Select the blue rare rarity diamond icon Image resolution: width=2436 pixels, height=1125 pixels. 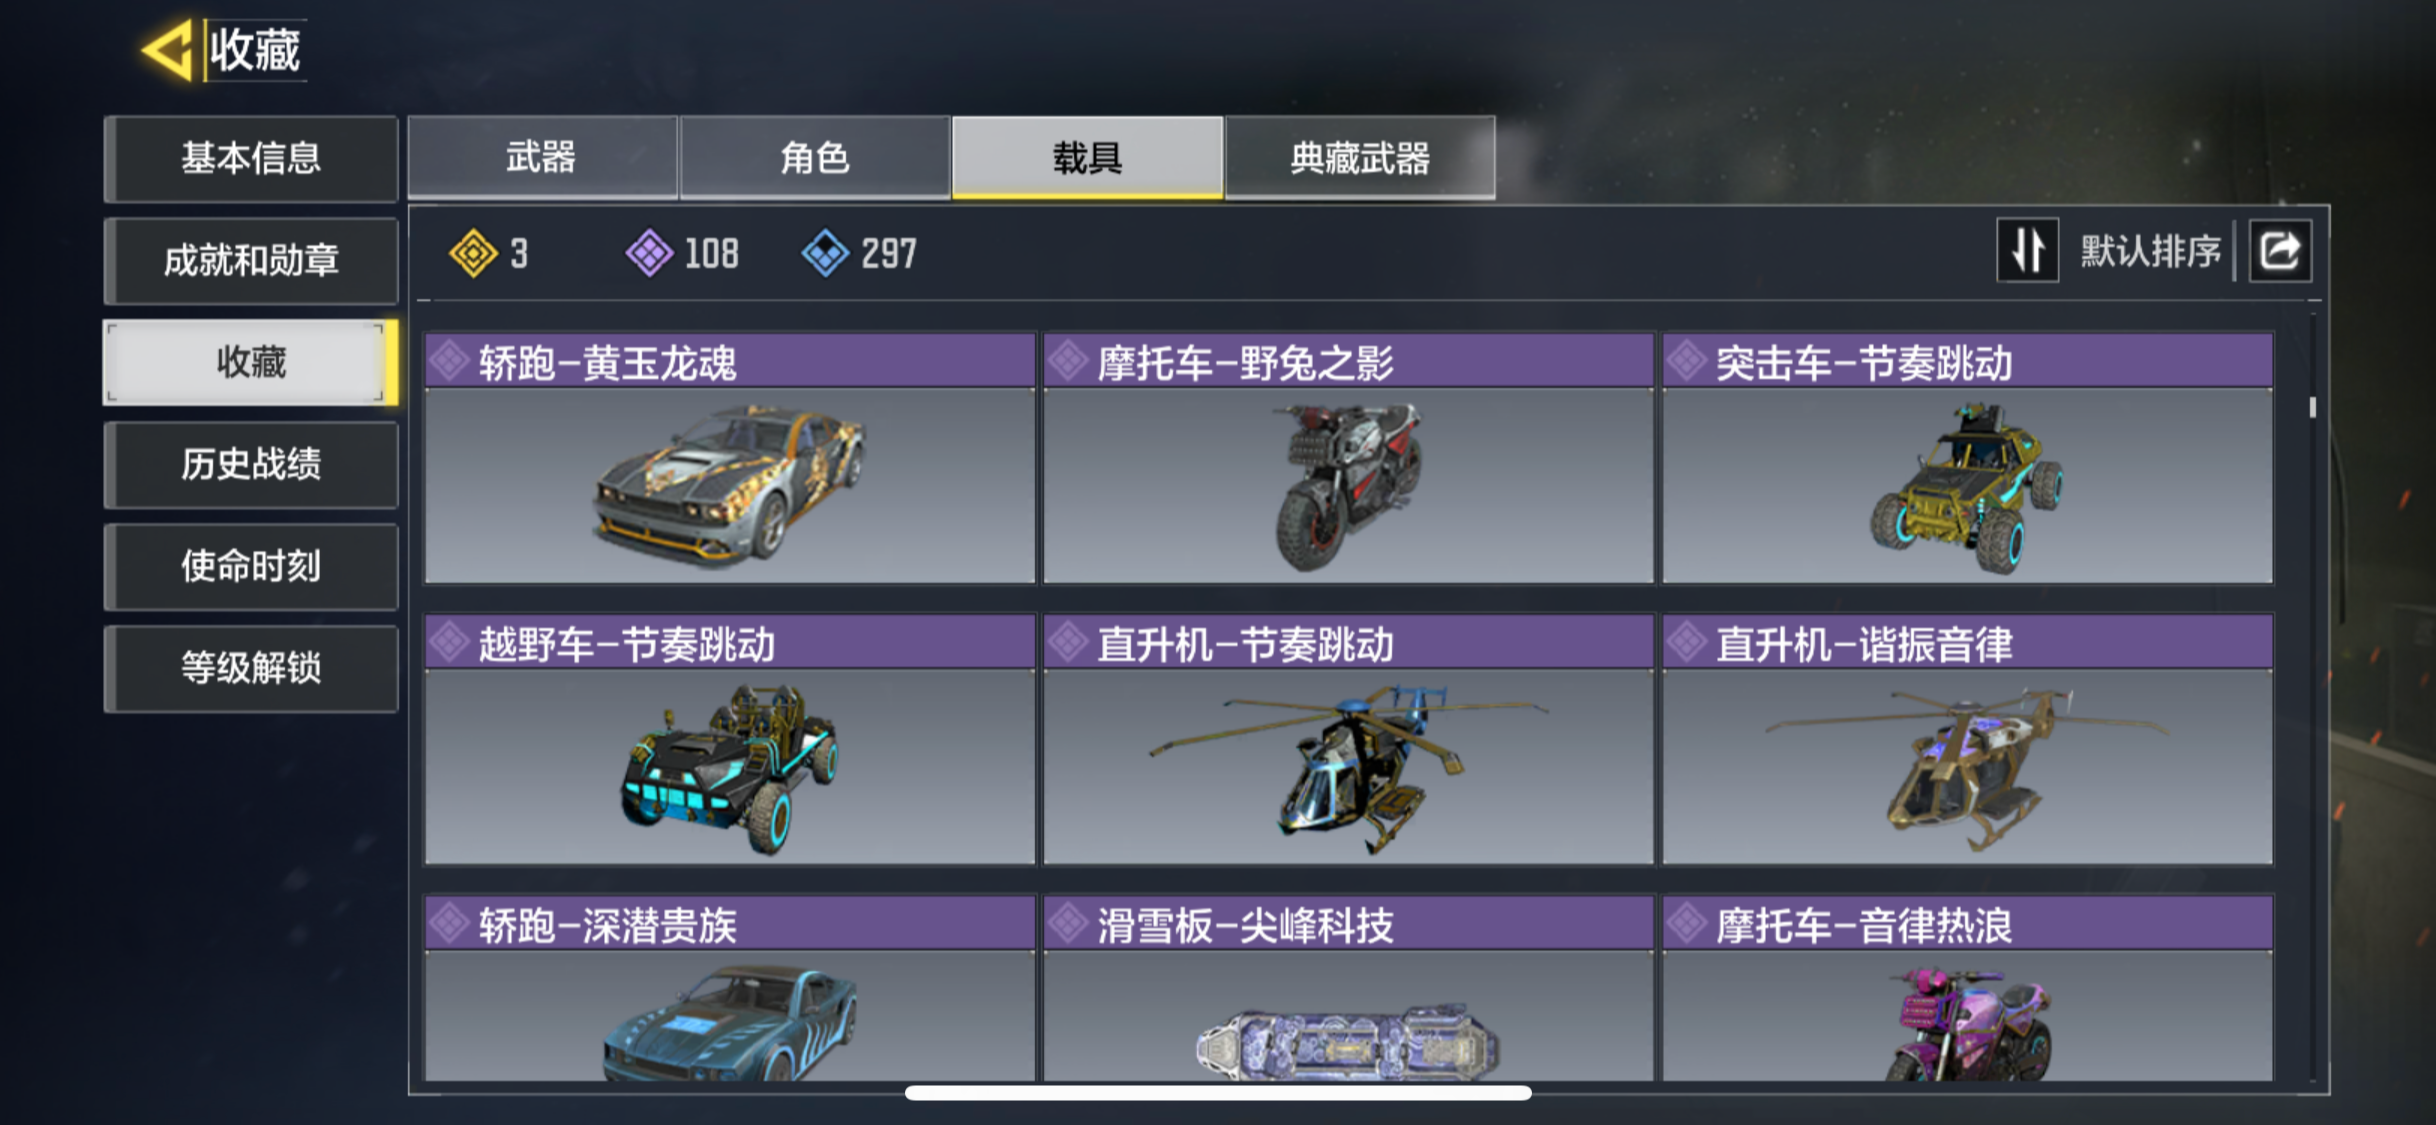pyautogui.click(x=826, y=253)
